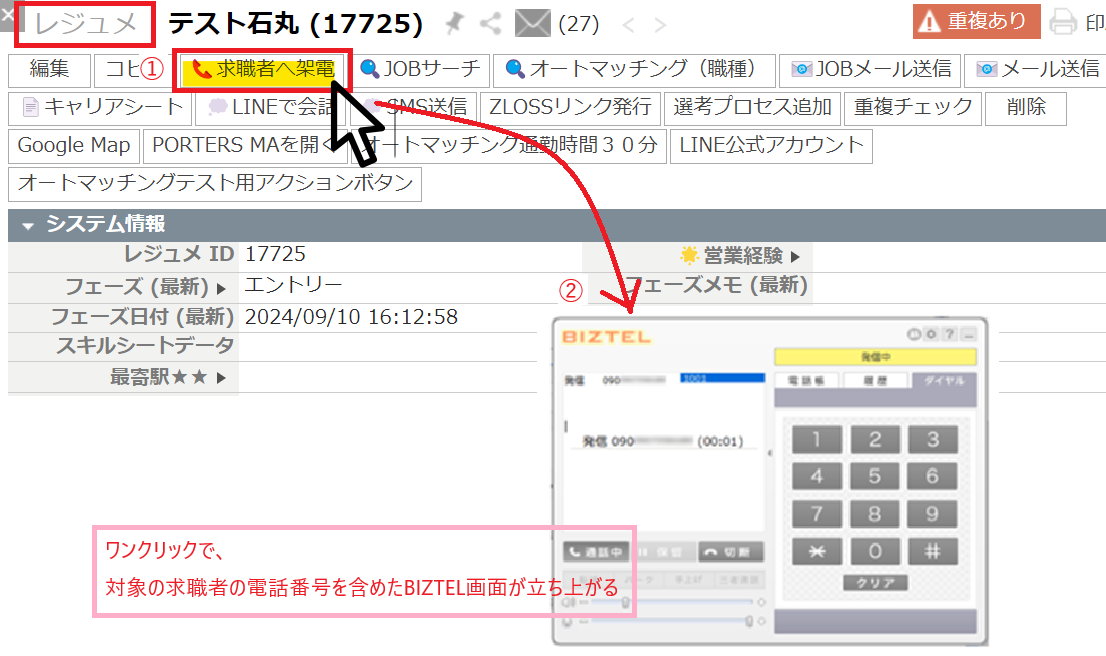
Task: Open the share icon beside the title
Action: click(490, 24)
